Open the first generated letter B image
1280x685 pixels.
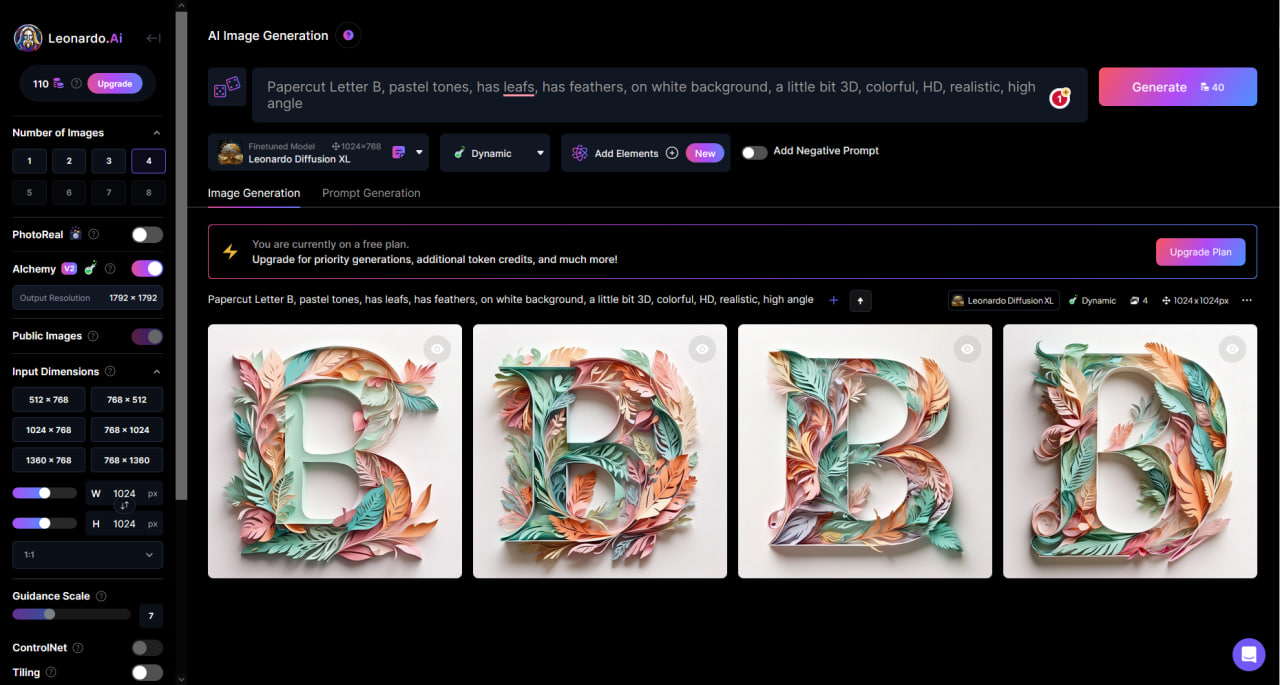334,451
